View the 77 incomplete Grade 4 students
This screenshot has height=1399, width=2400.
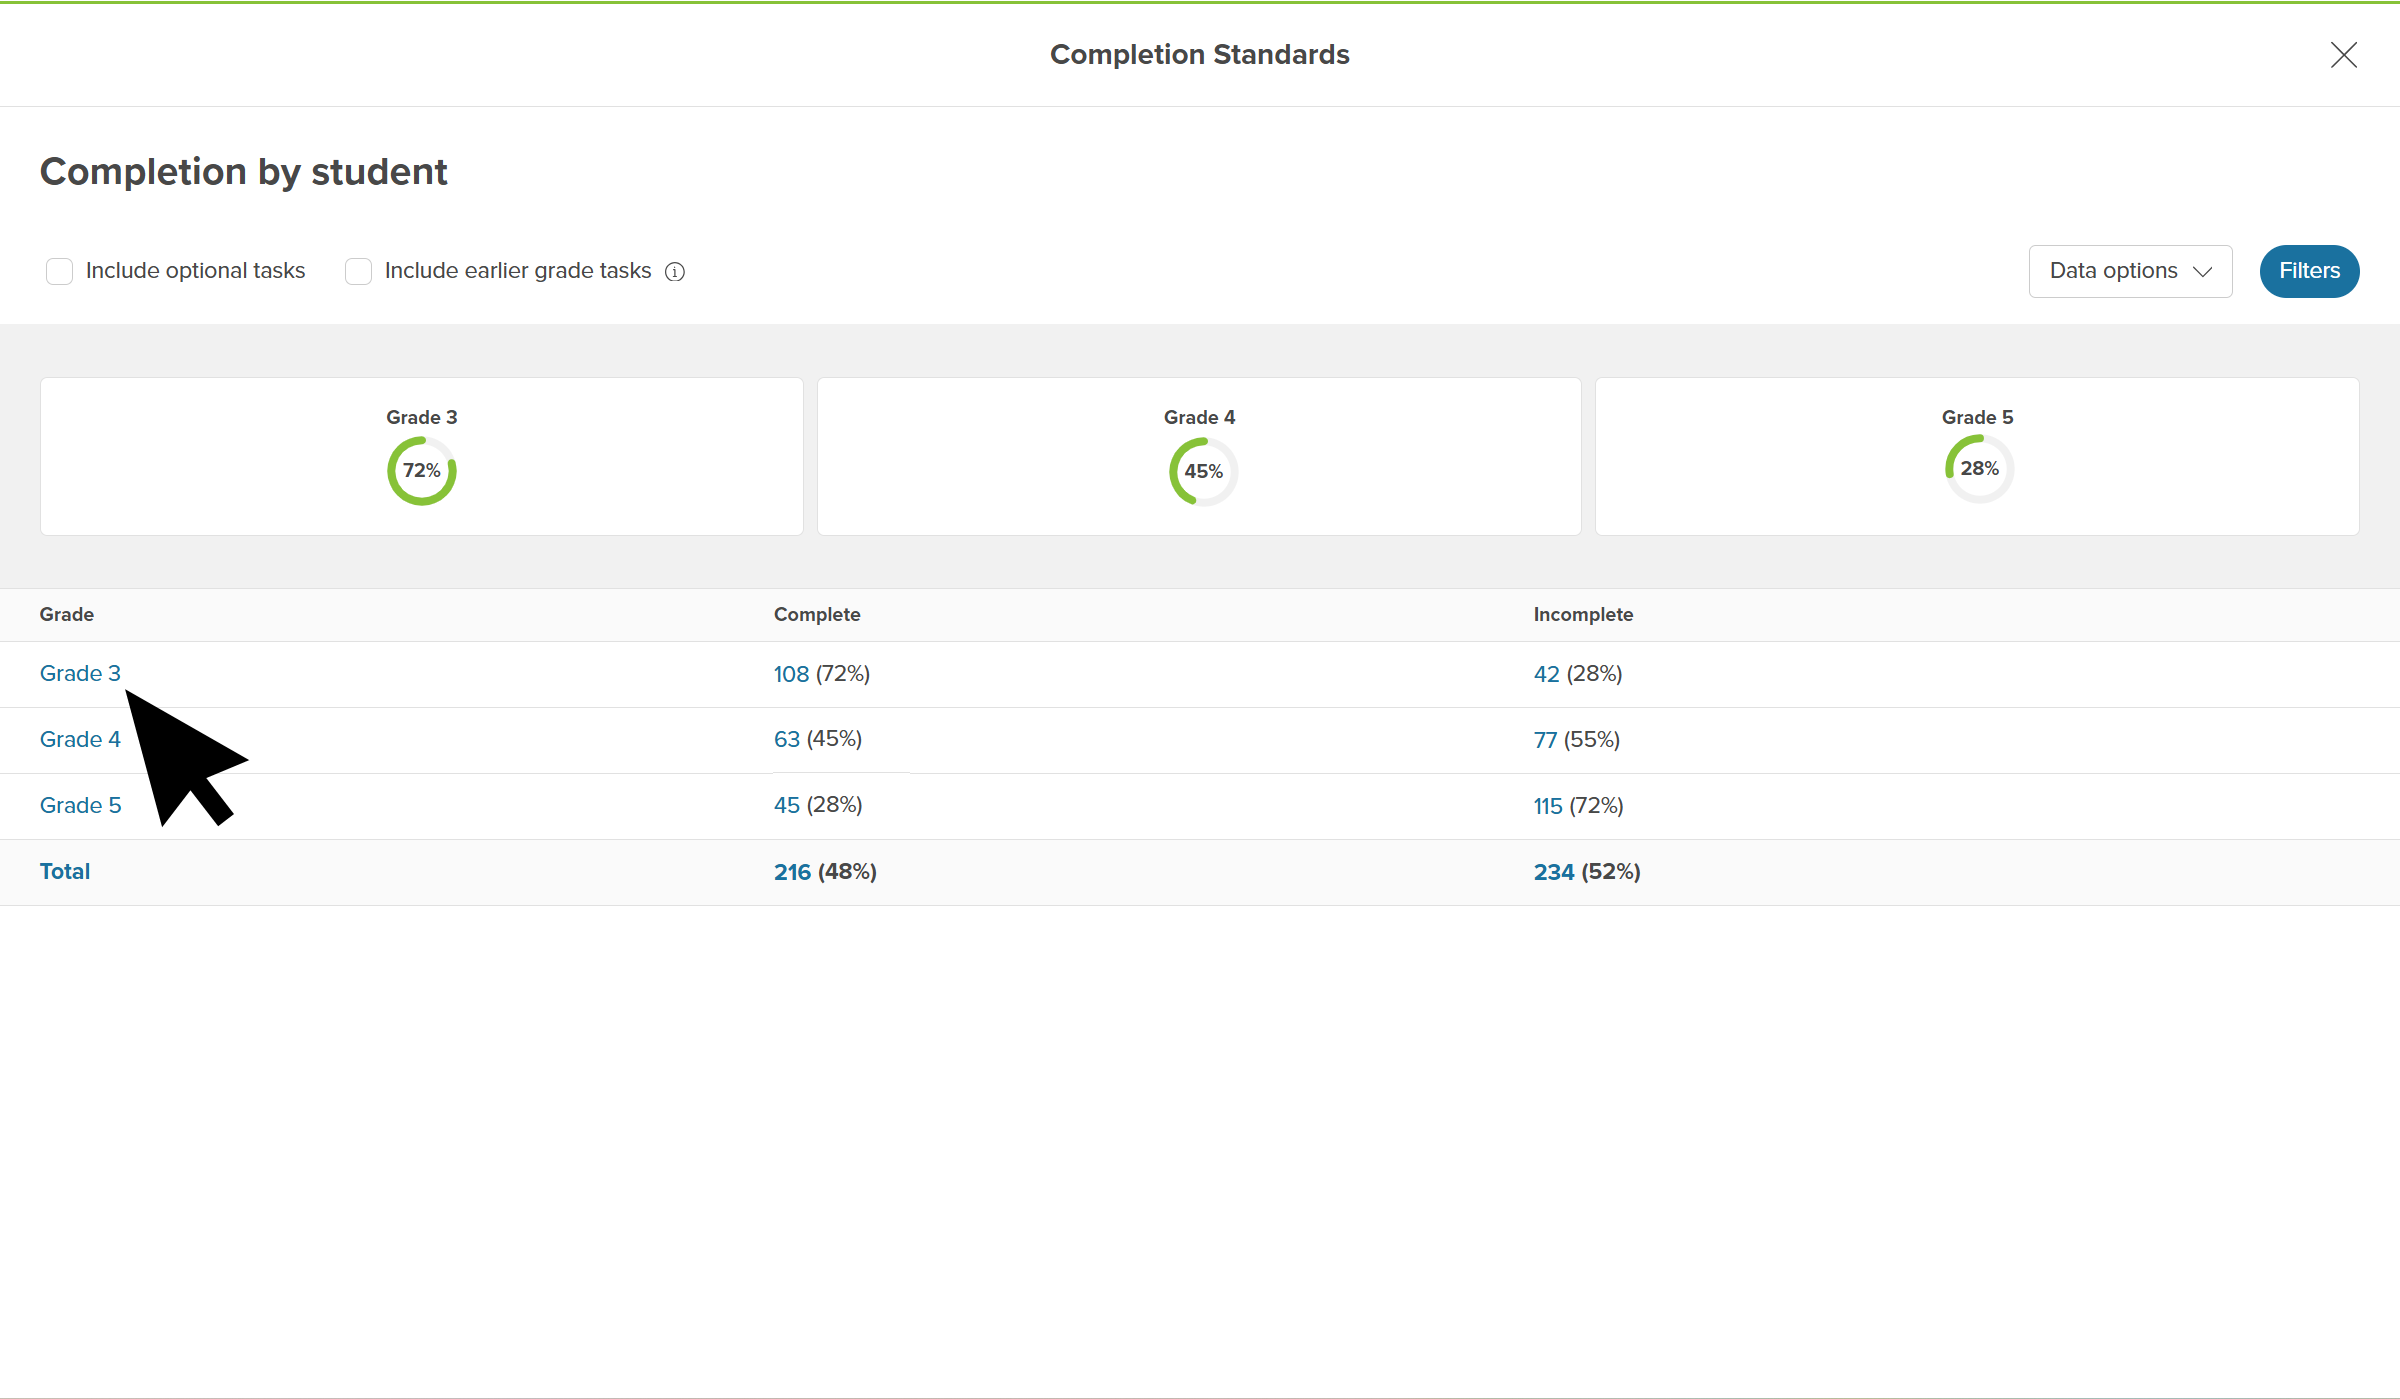tap(1545, 741)
